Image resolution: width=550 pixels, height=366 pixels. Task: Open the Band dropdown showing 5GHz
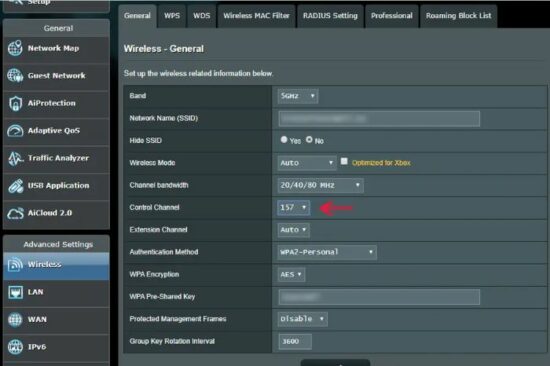[298, 96]
